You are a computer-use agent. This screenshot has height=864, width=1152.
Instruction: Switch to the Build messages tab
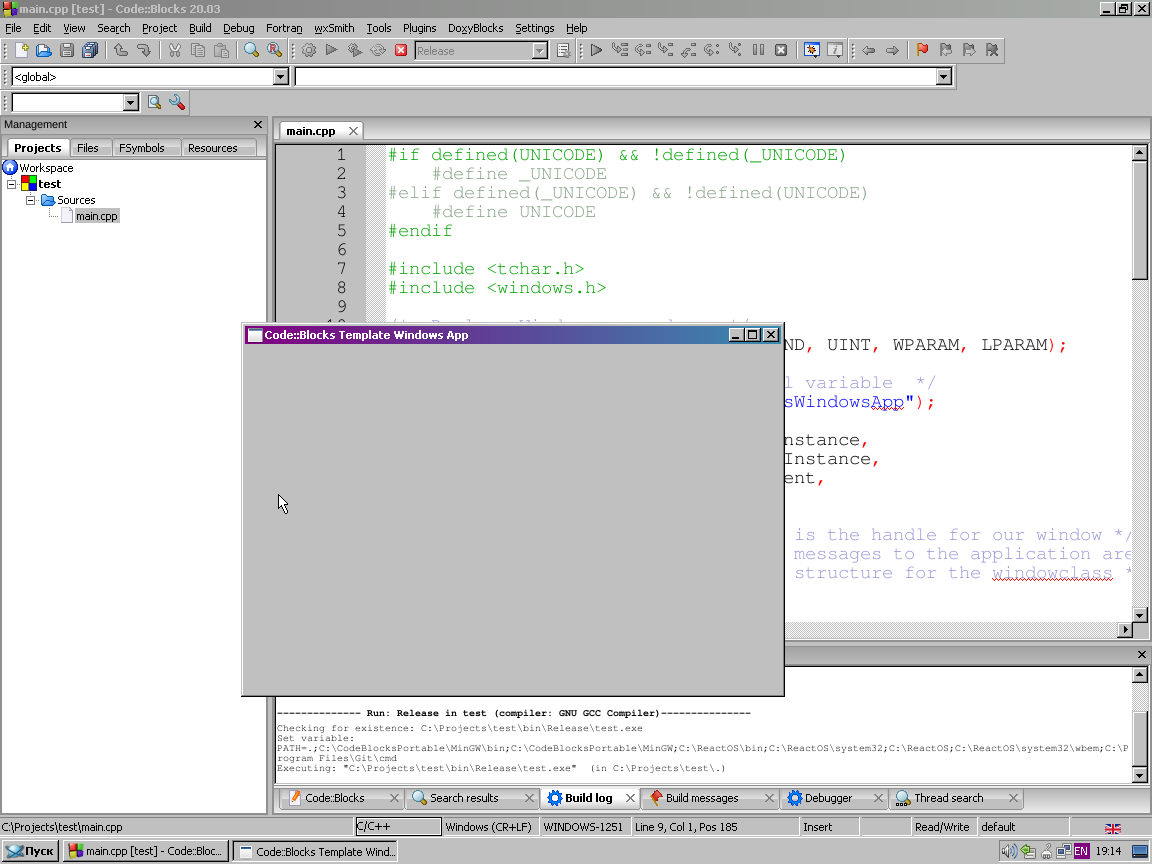[701, 798]
